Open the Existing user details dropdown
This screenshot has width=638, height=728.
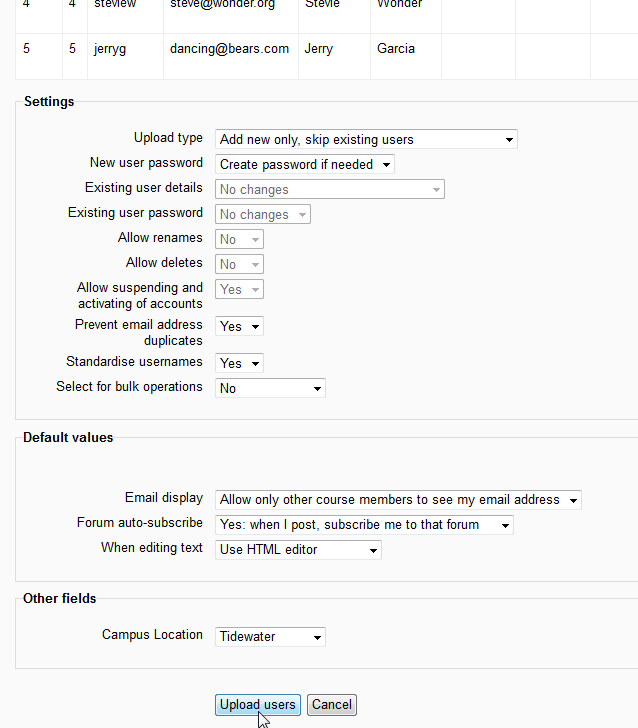click(329, 189)
